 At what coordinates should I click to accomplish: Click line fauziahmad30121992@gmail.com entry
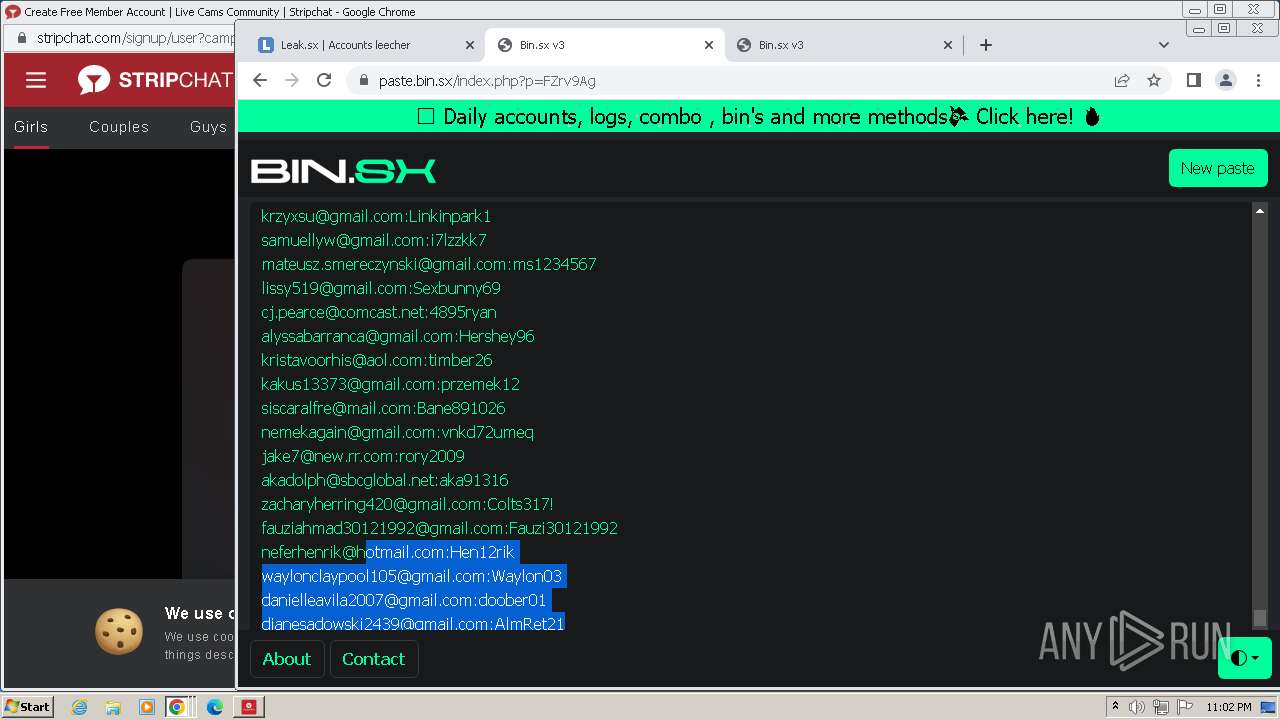point(439,528)
